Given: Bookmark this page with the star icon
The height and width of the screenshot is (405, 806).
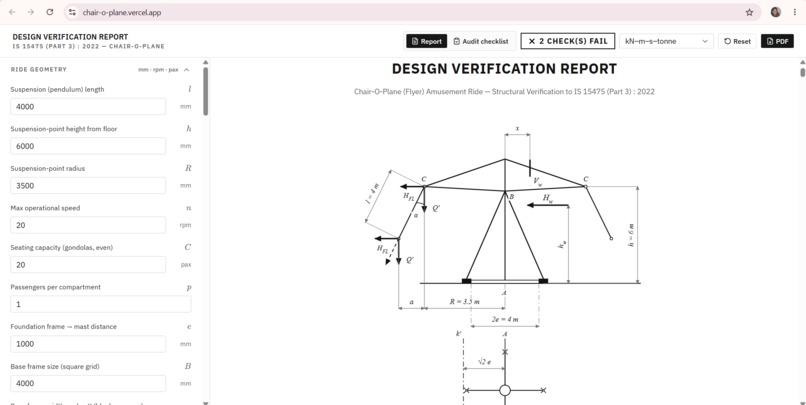Looking at the screenshot, I should pyautogui.click(x=749, y=12).
